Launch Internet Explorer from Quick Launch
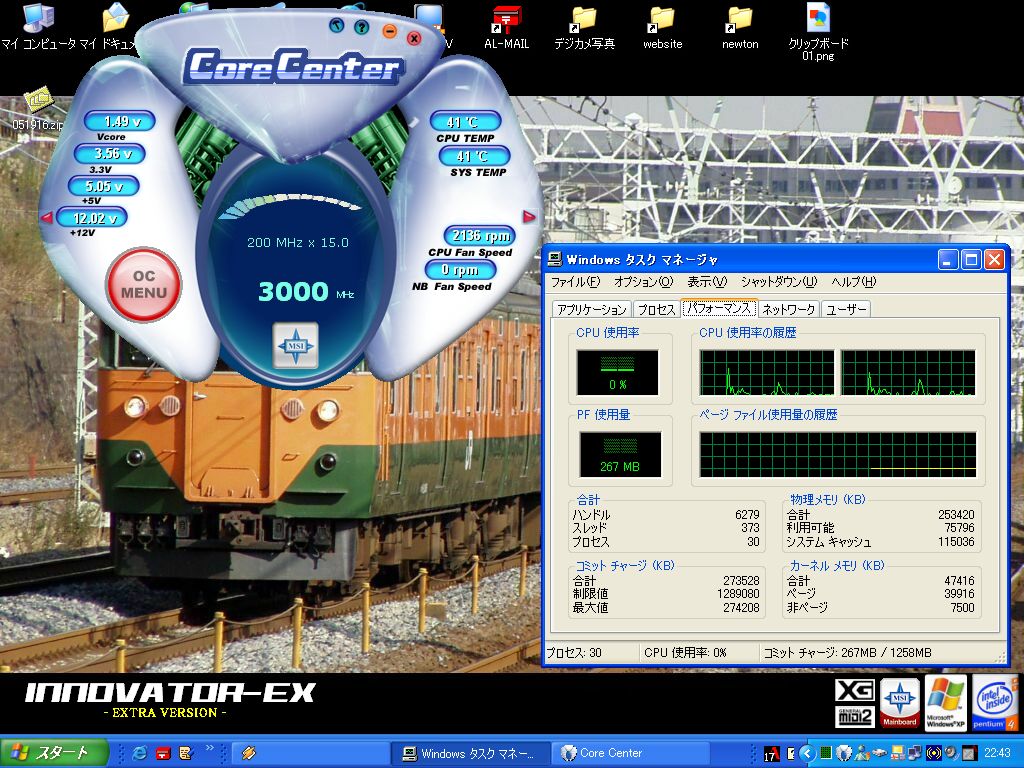Image resolution: width=1024 pixels, height=768 pixels. point(139,753)
